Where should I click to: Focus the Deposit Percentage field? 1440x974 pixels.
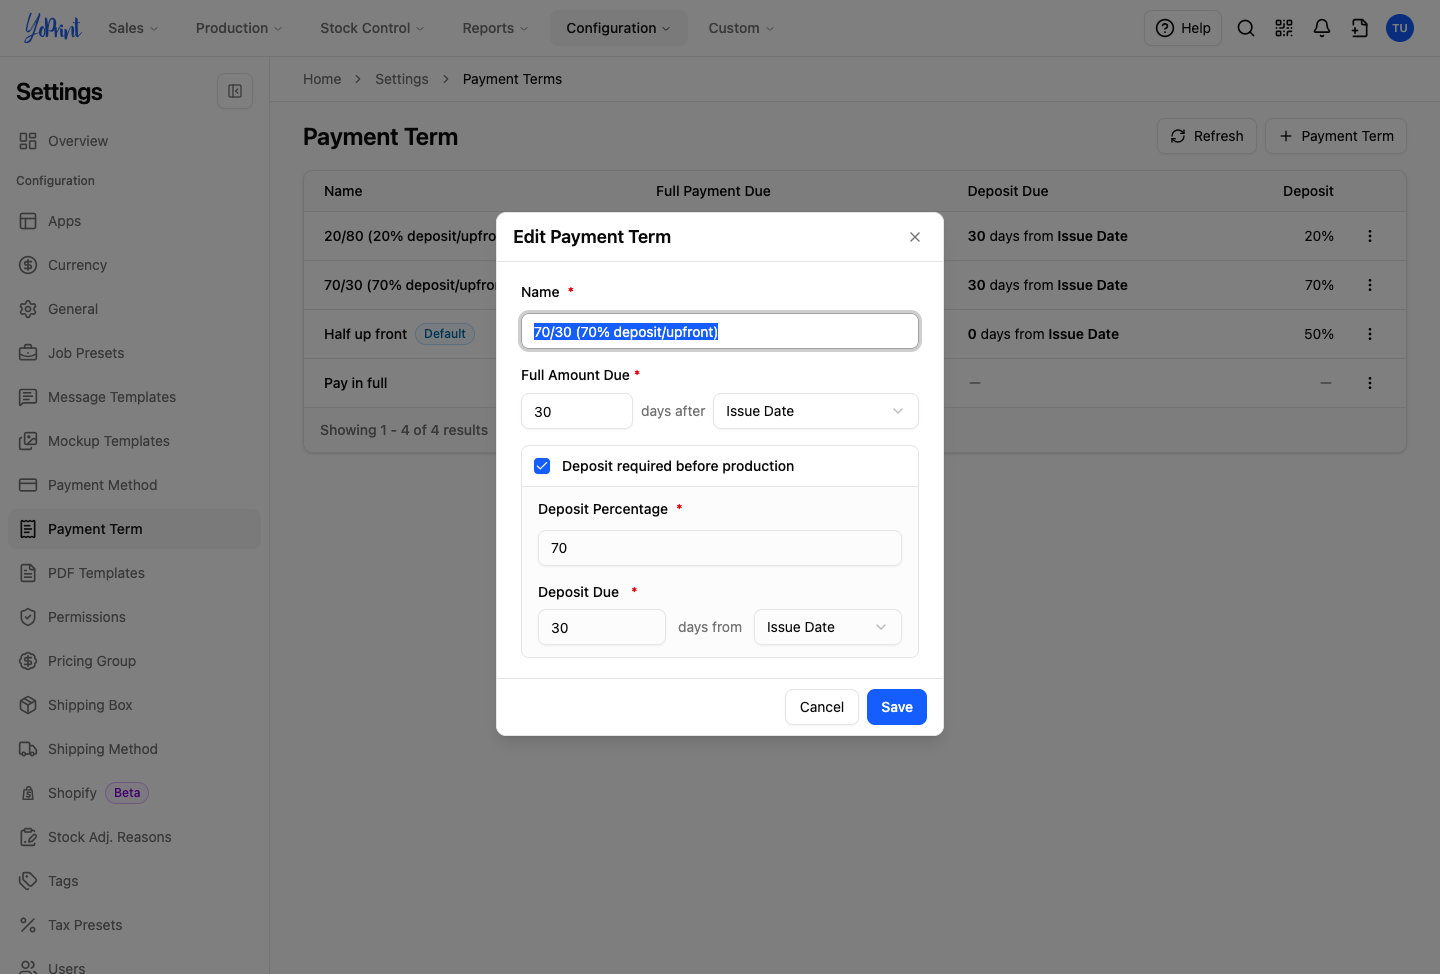pyautogui.click(x=720, y=548)
